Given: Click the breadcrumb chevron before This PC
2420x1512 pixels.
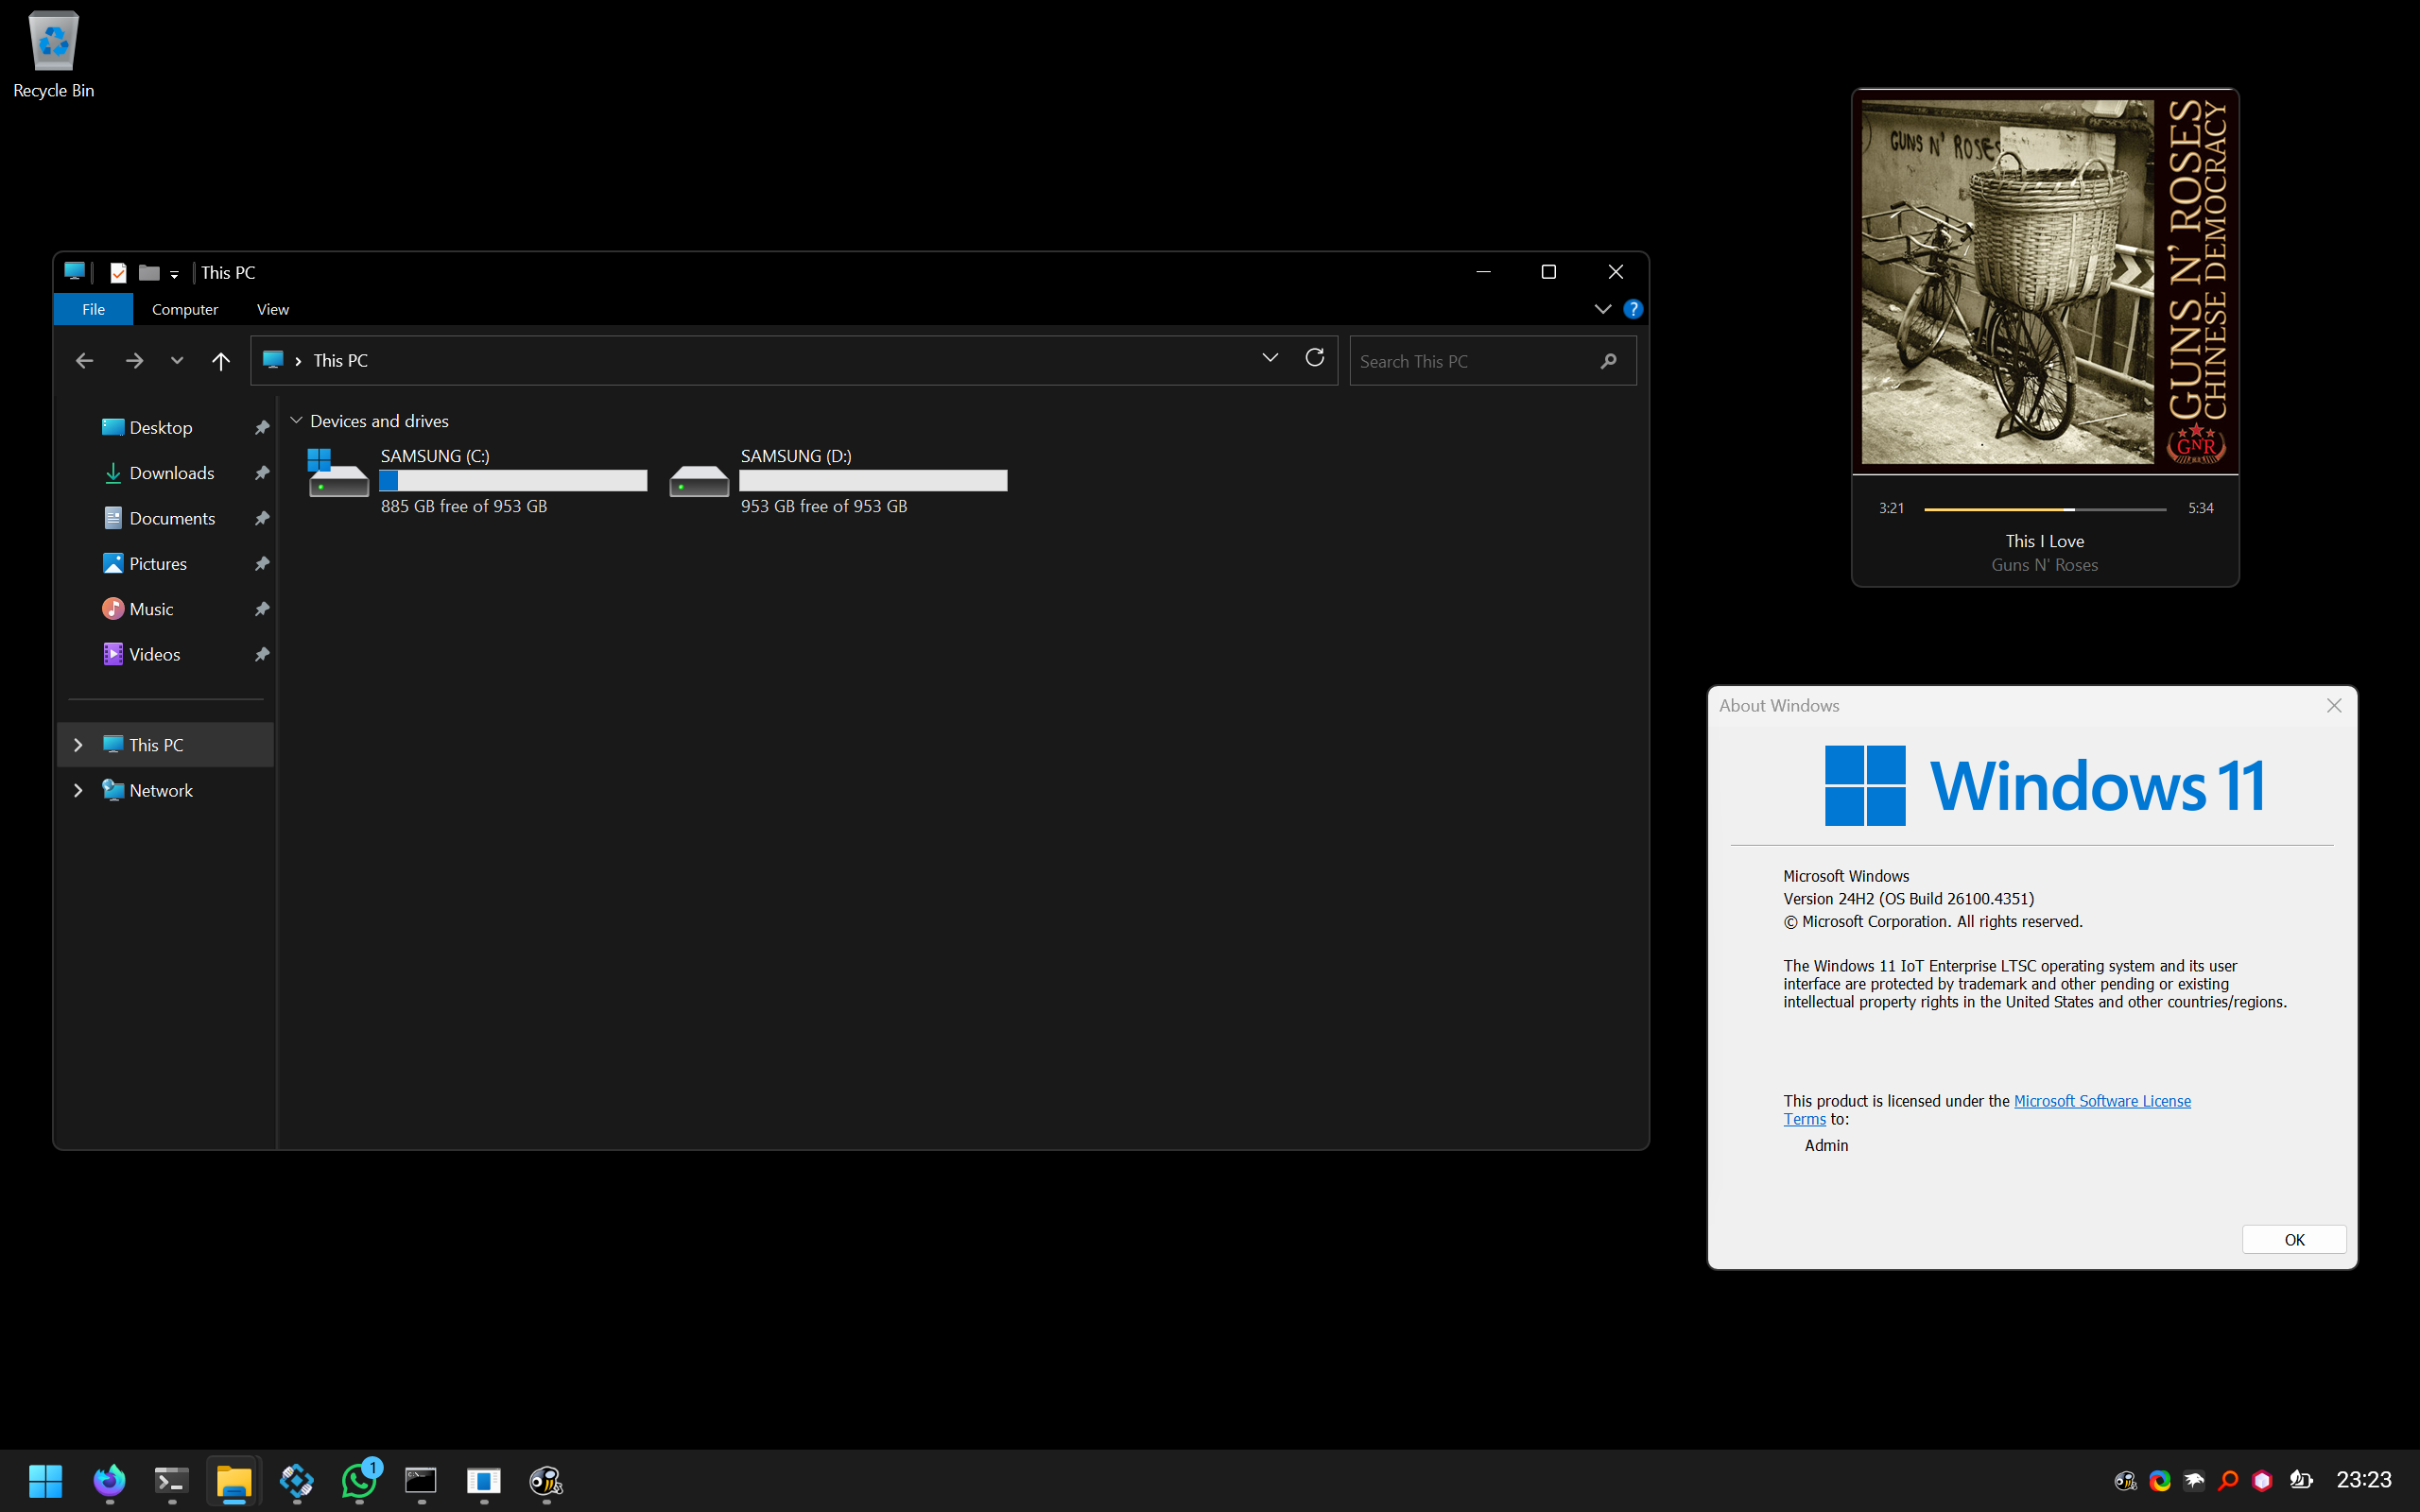Looking at the screenshot, I should pyautogui.click(x=298, y=361).
